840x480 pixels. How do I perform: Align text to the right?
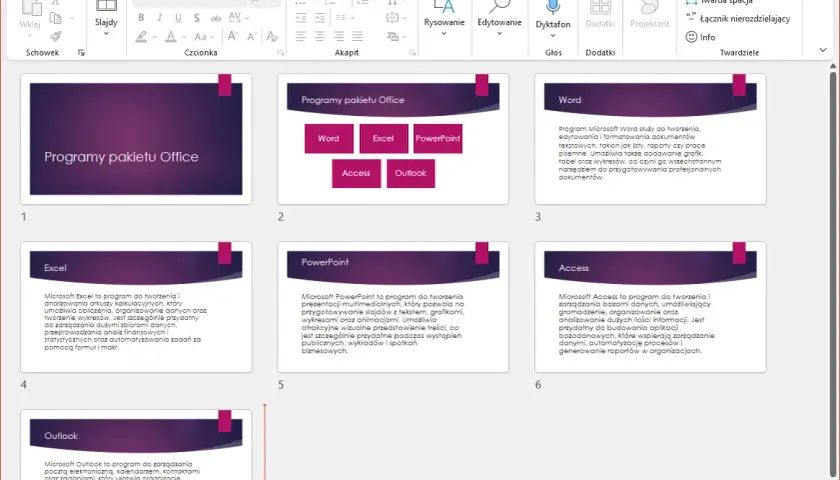tap(339, 36)
